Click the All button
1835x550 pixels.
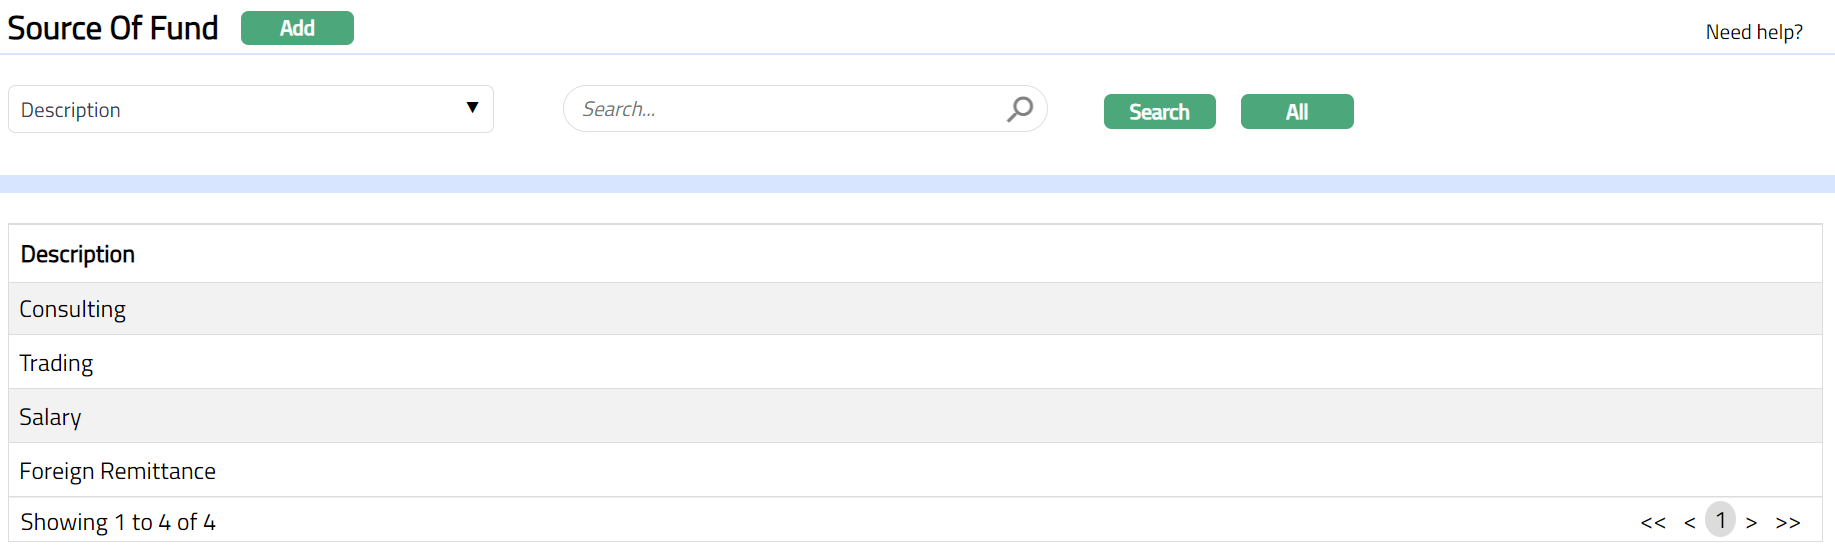click(1296, 112)
